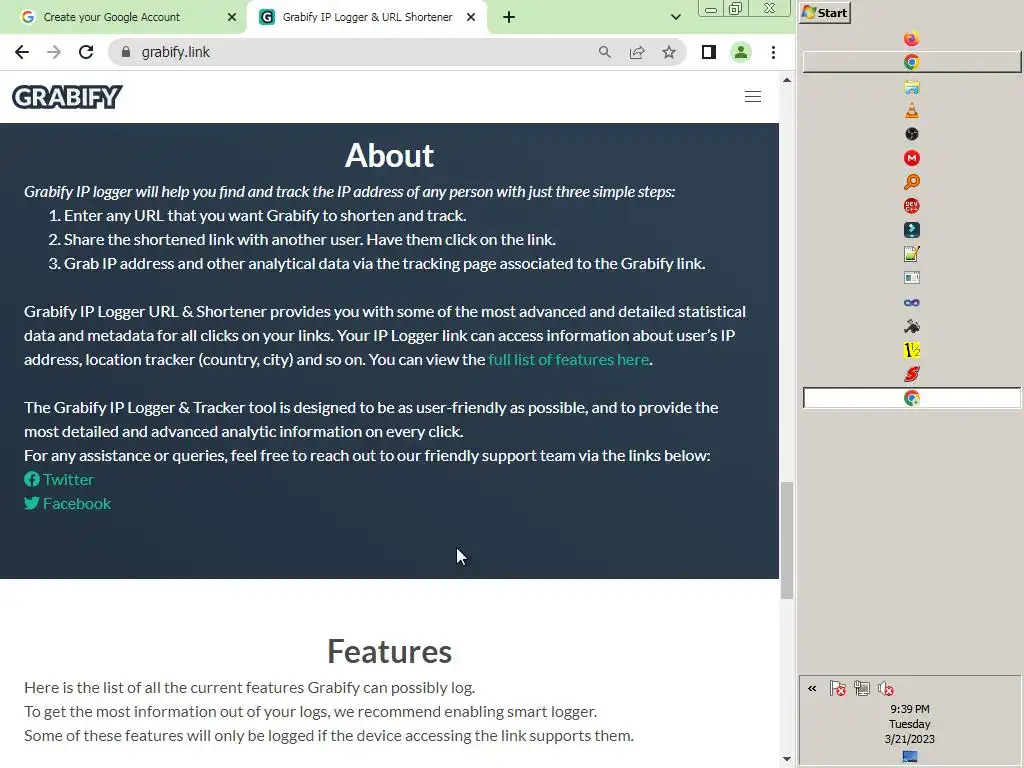Viewport: 1024px width, 768px height.
Task: Expand hidden tray icons with the double chevron
Action: pos(812,688)
